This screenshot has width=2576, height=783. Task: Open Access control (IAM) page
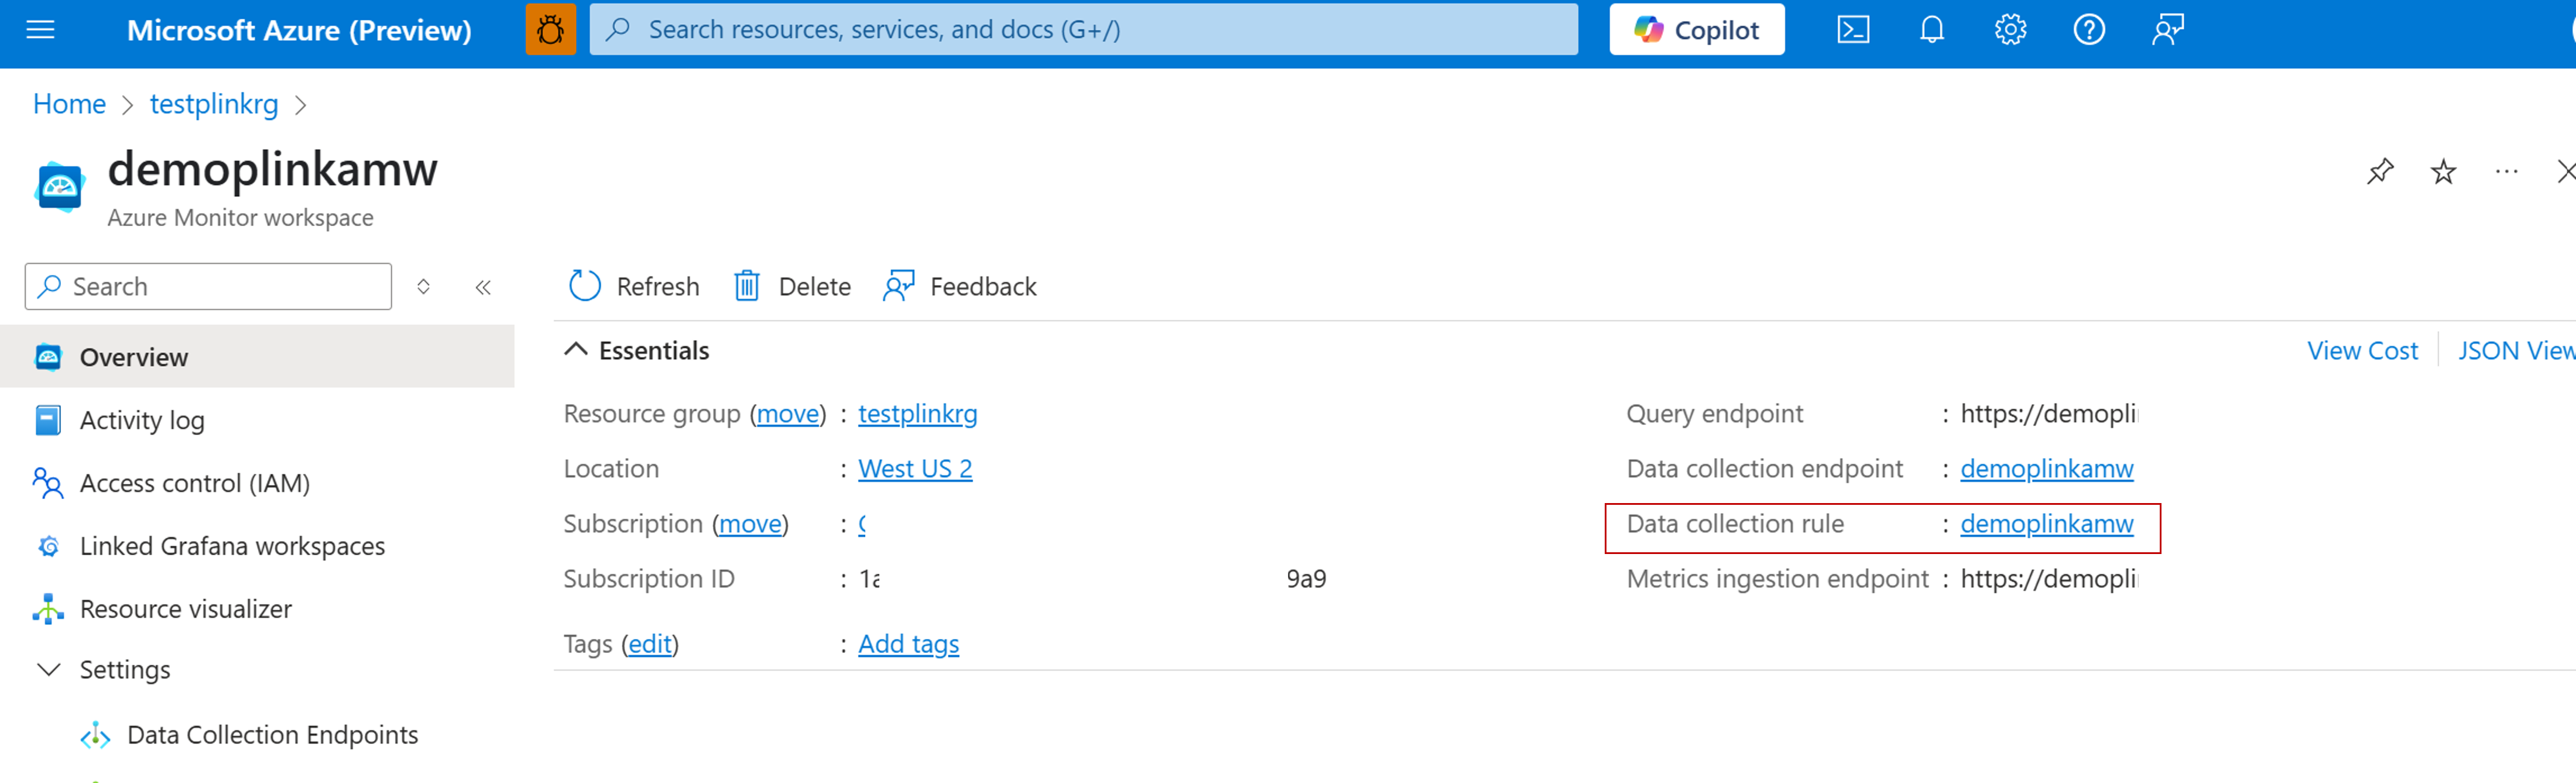pyautogui.click(x=194, y=483)
